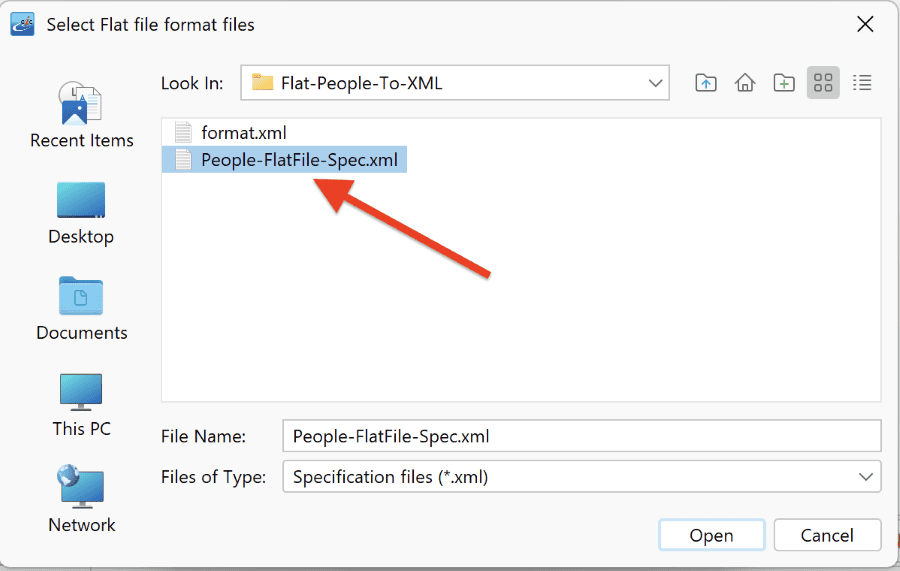Go to Home directory icon
900x571 pixels.
click(744, 83)
